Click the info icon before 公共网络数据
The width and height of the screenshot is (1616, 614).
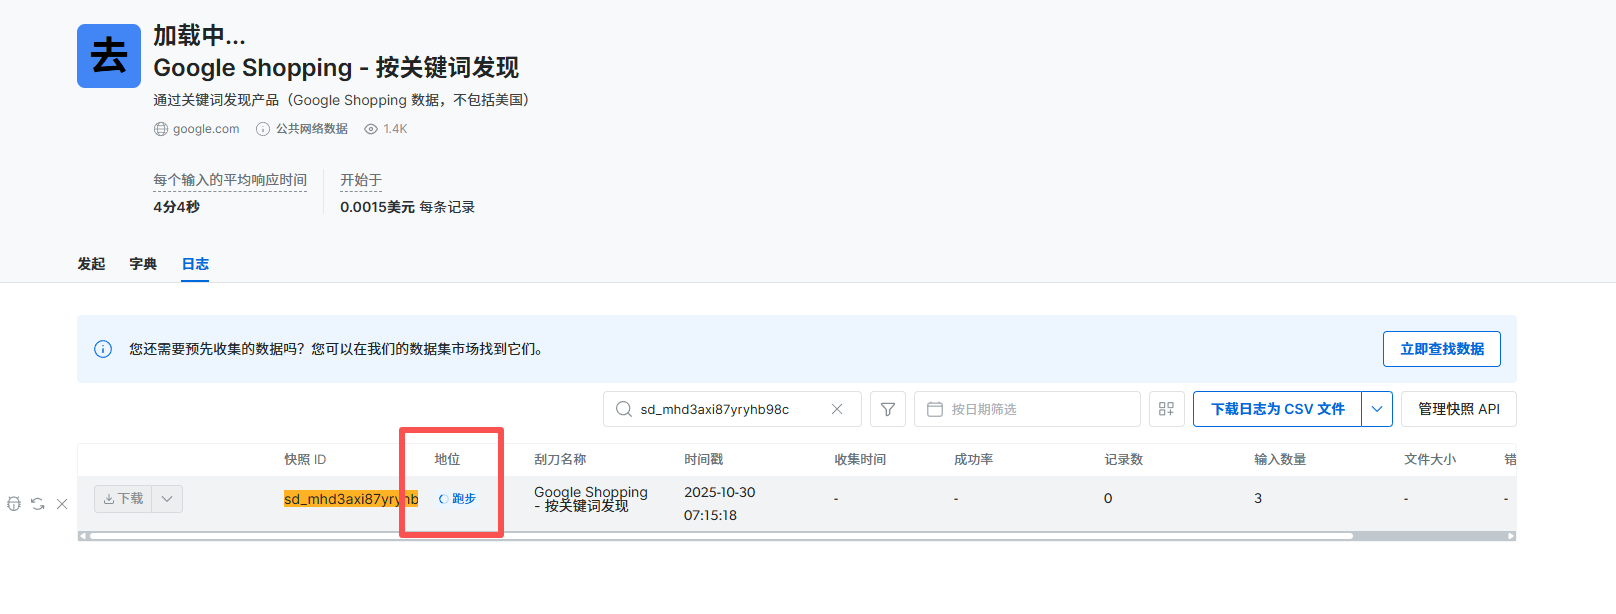click(x=263, y=129)
